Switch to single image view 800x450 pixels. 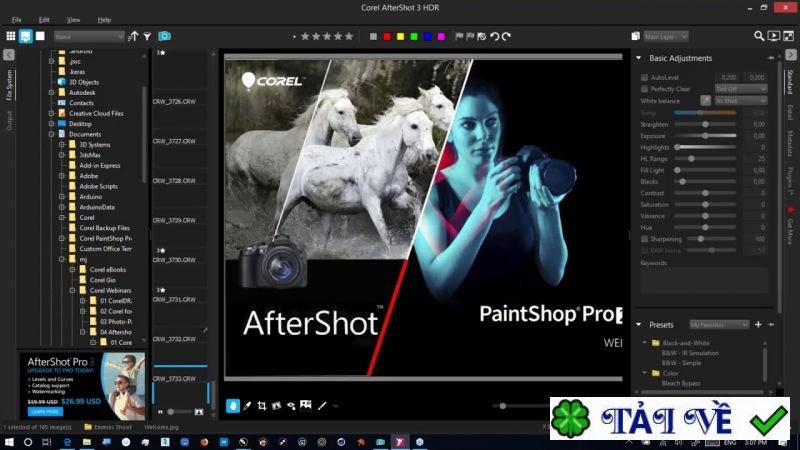pos(40,36)
